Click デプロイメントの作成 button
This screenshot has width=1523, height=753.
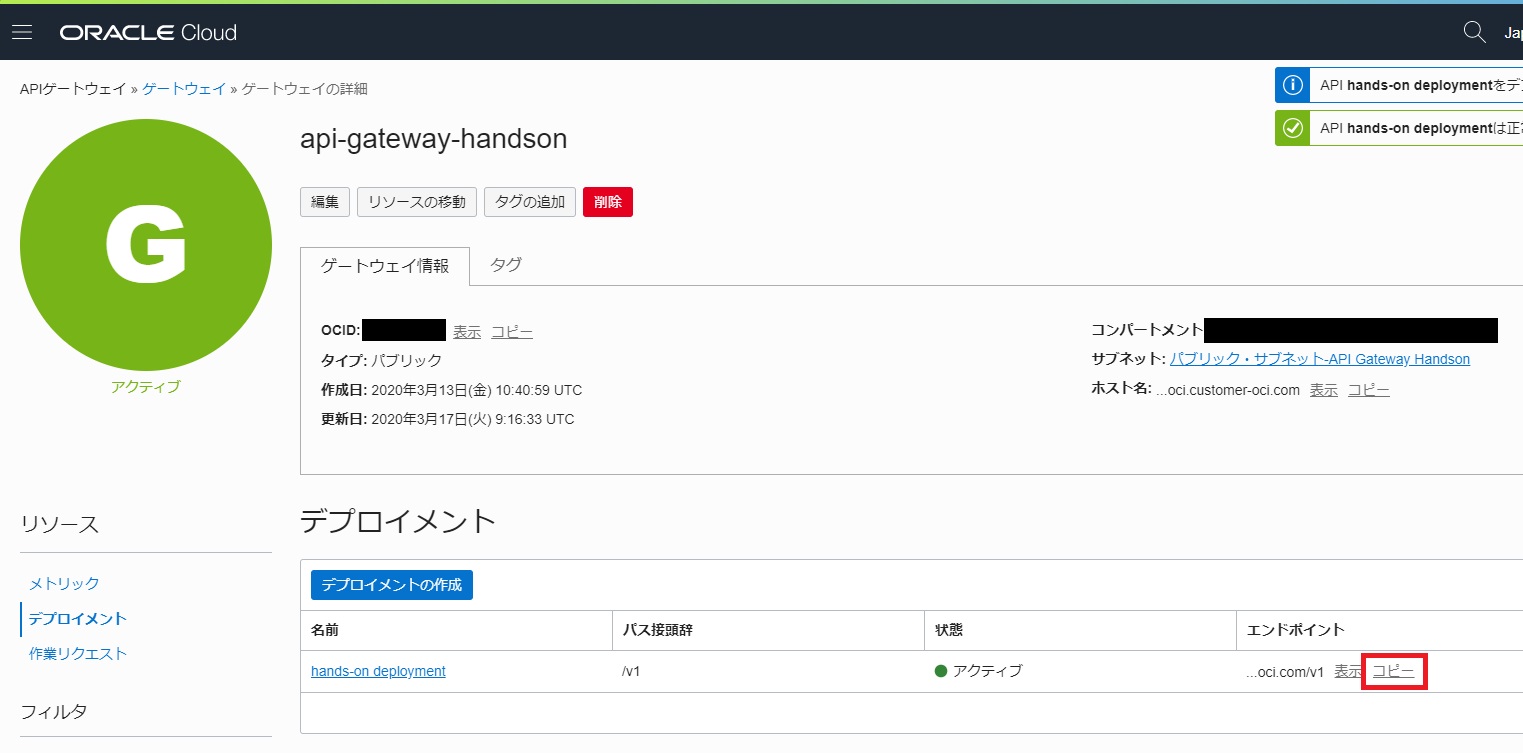click(392, 585)
